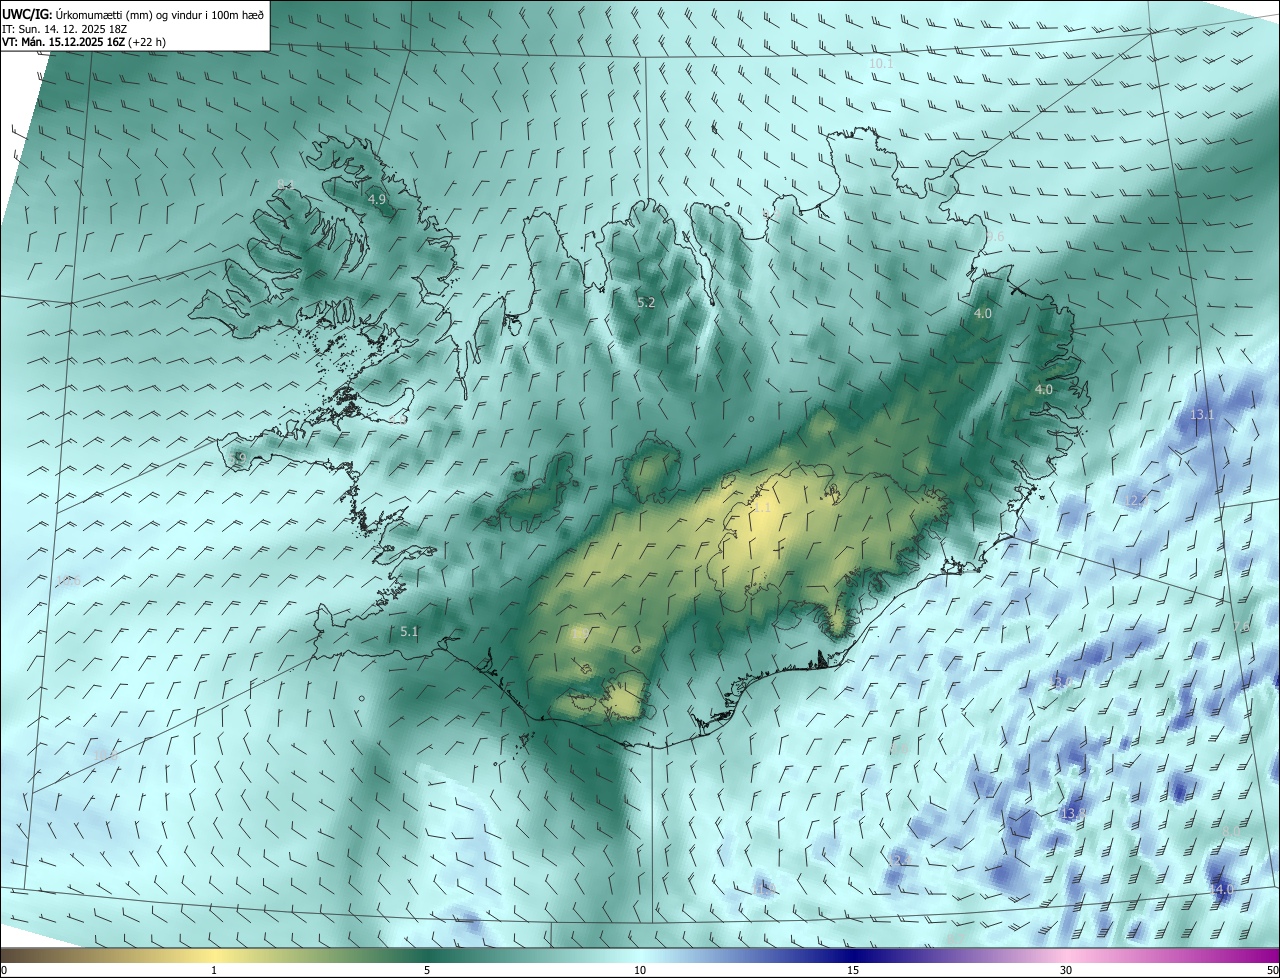Screen dimensions: 1280x978
Task: Click the 13.1 value label over the sea
Action: (x=1202, y=414)
